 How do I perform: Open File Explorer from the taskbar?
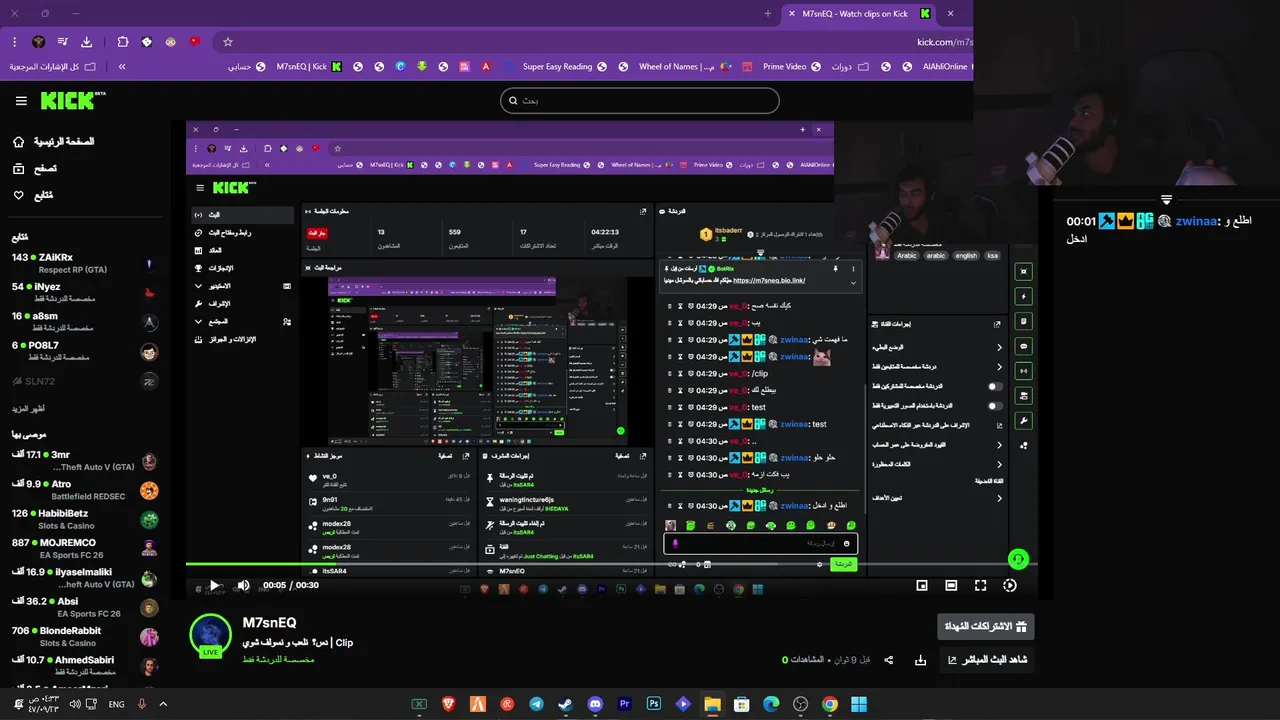click(x=712, y=704)
